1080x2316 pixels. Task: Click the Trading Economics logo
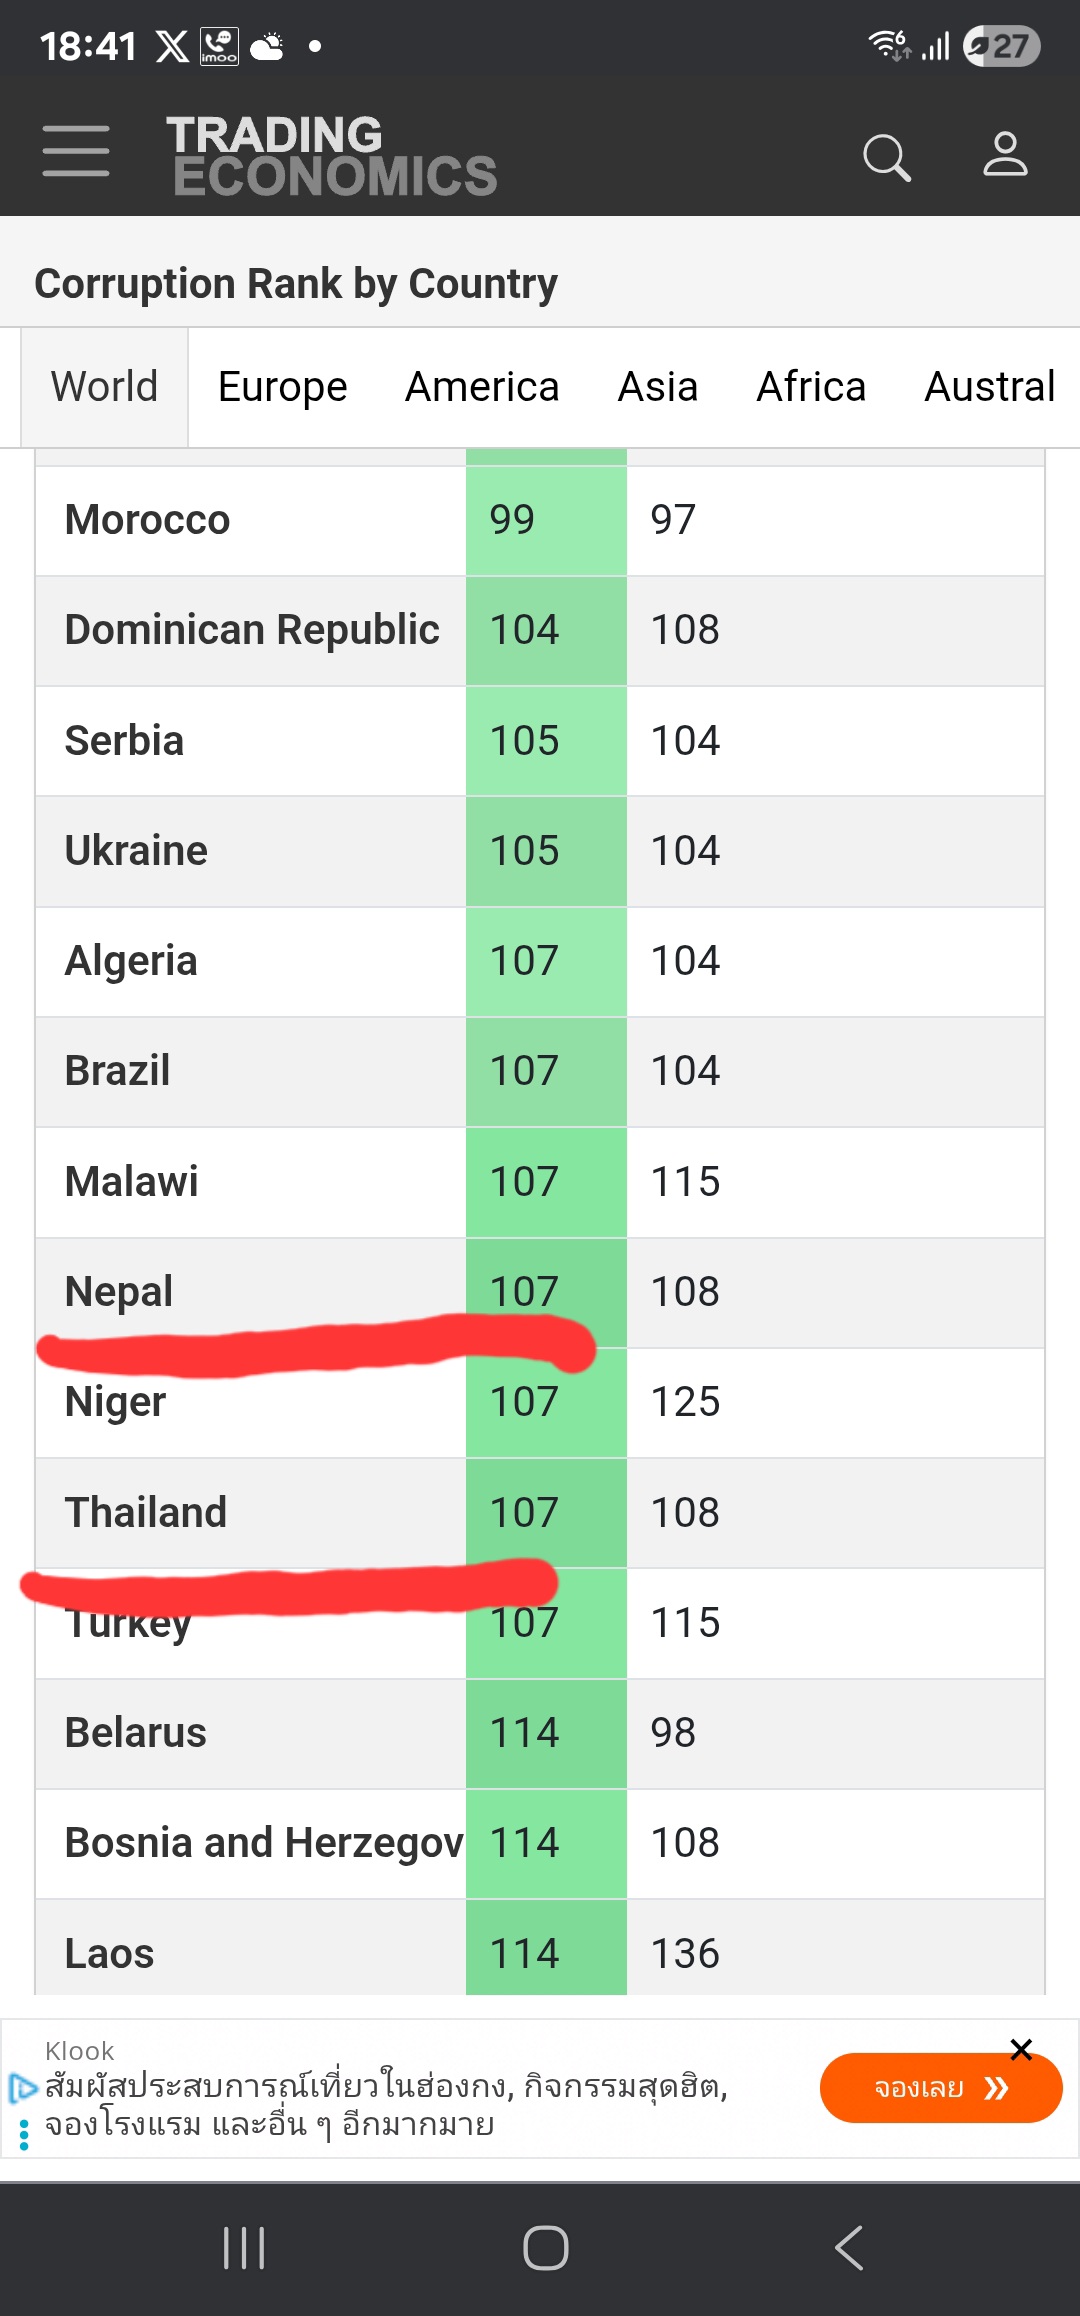[332, 156]
